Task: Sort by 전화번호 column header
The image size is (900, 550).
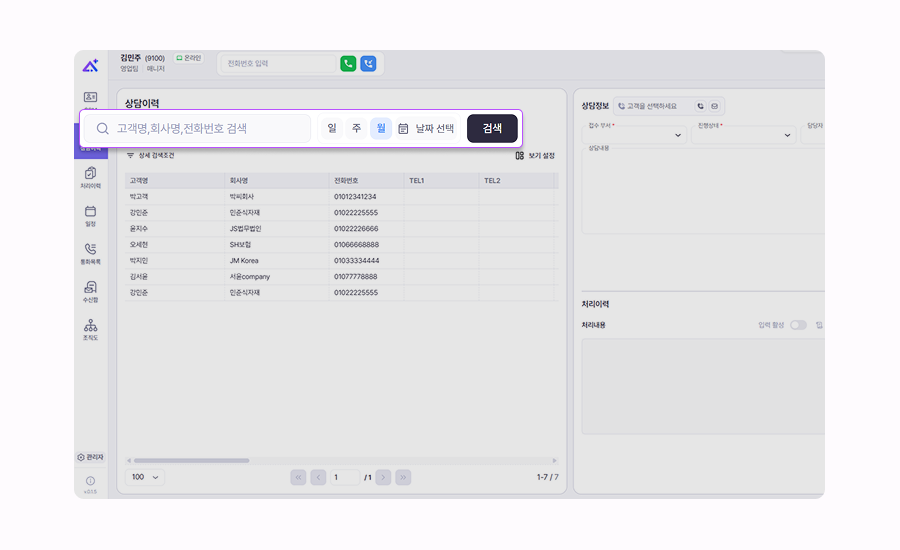Action: coord(367,181)
